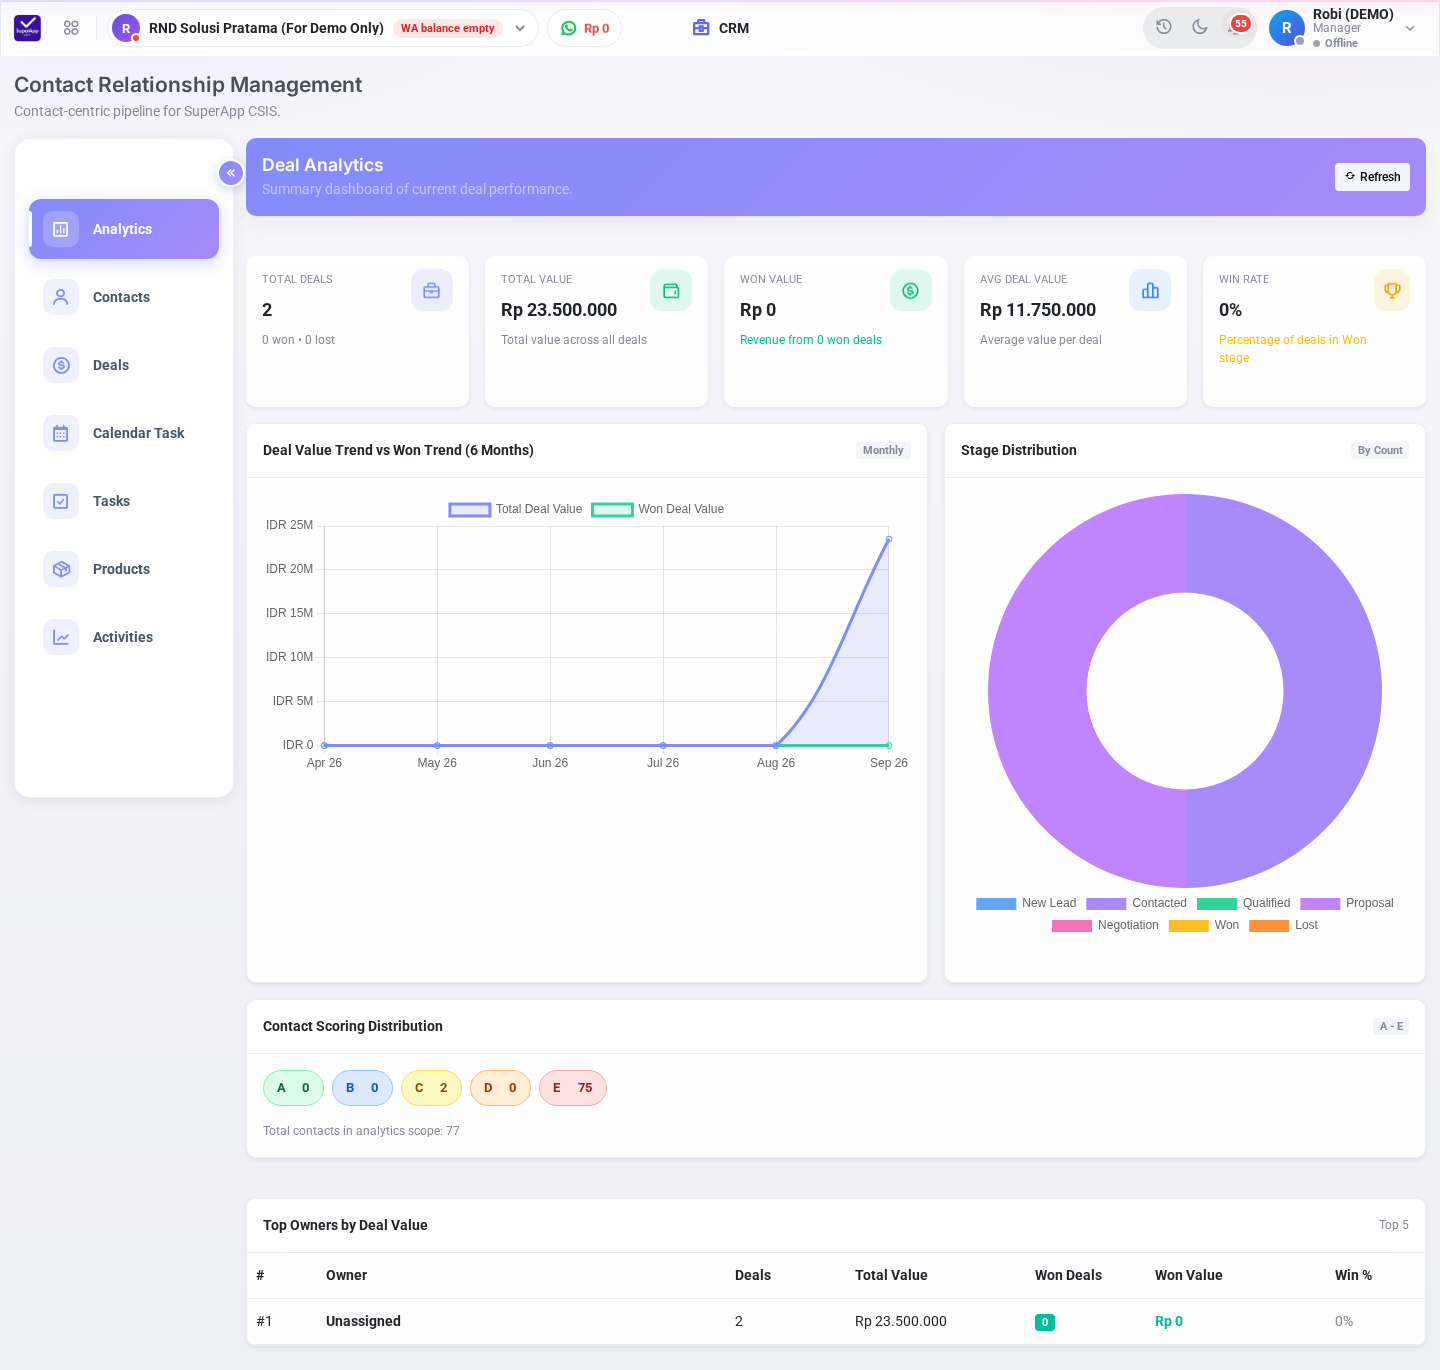Click the Total Value column header
Image resolution: width=1440 pixels, height=1370 pixels.
(891, 1275)
